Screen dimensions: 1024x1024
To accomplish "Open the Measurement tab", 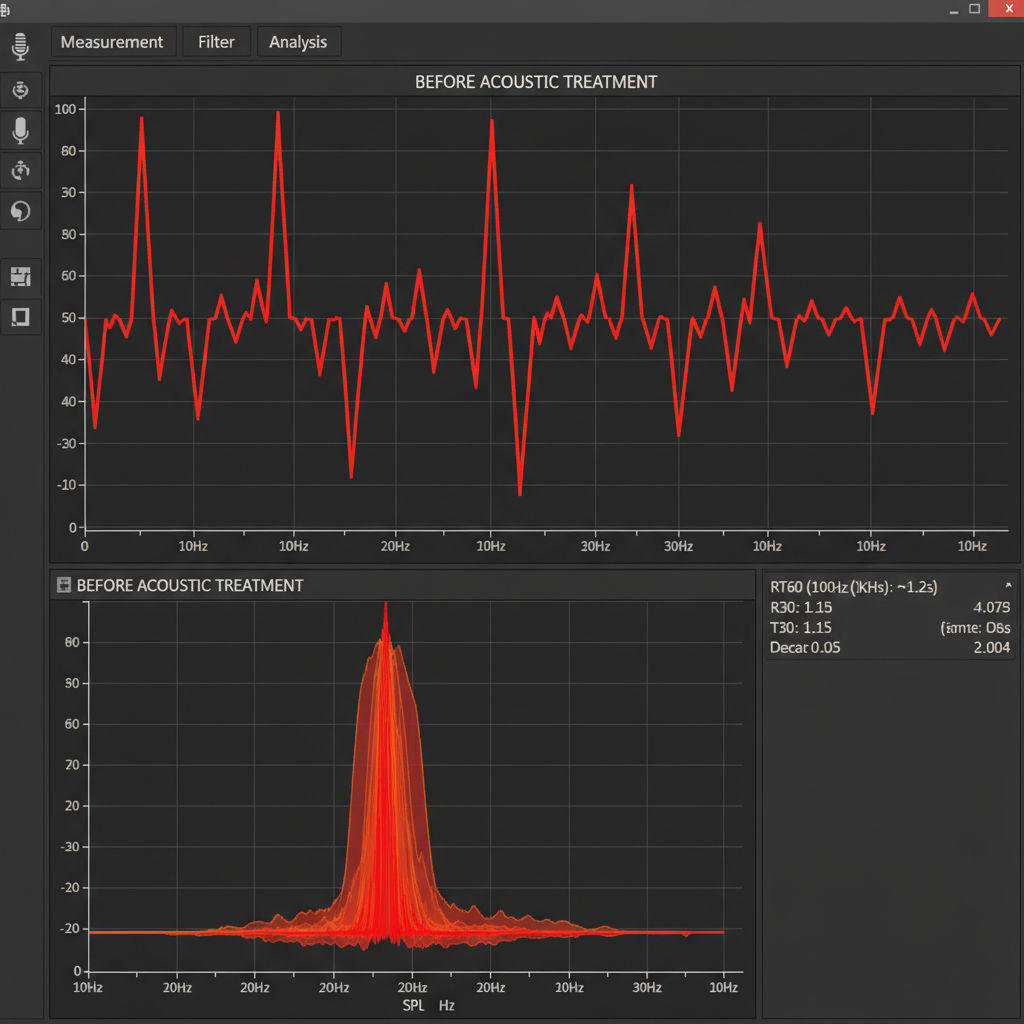I will pos(112,42).
